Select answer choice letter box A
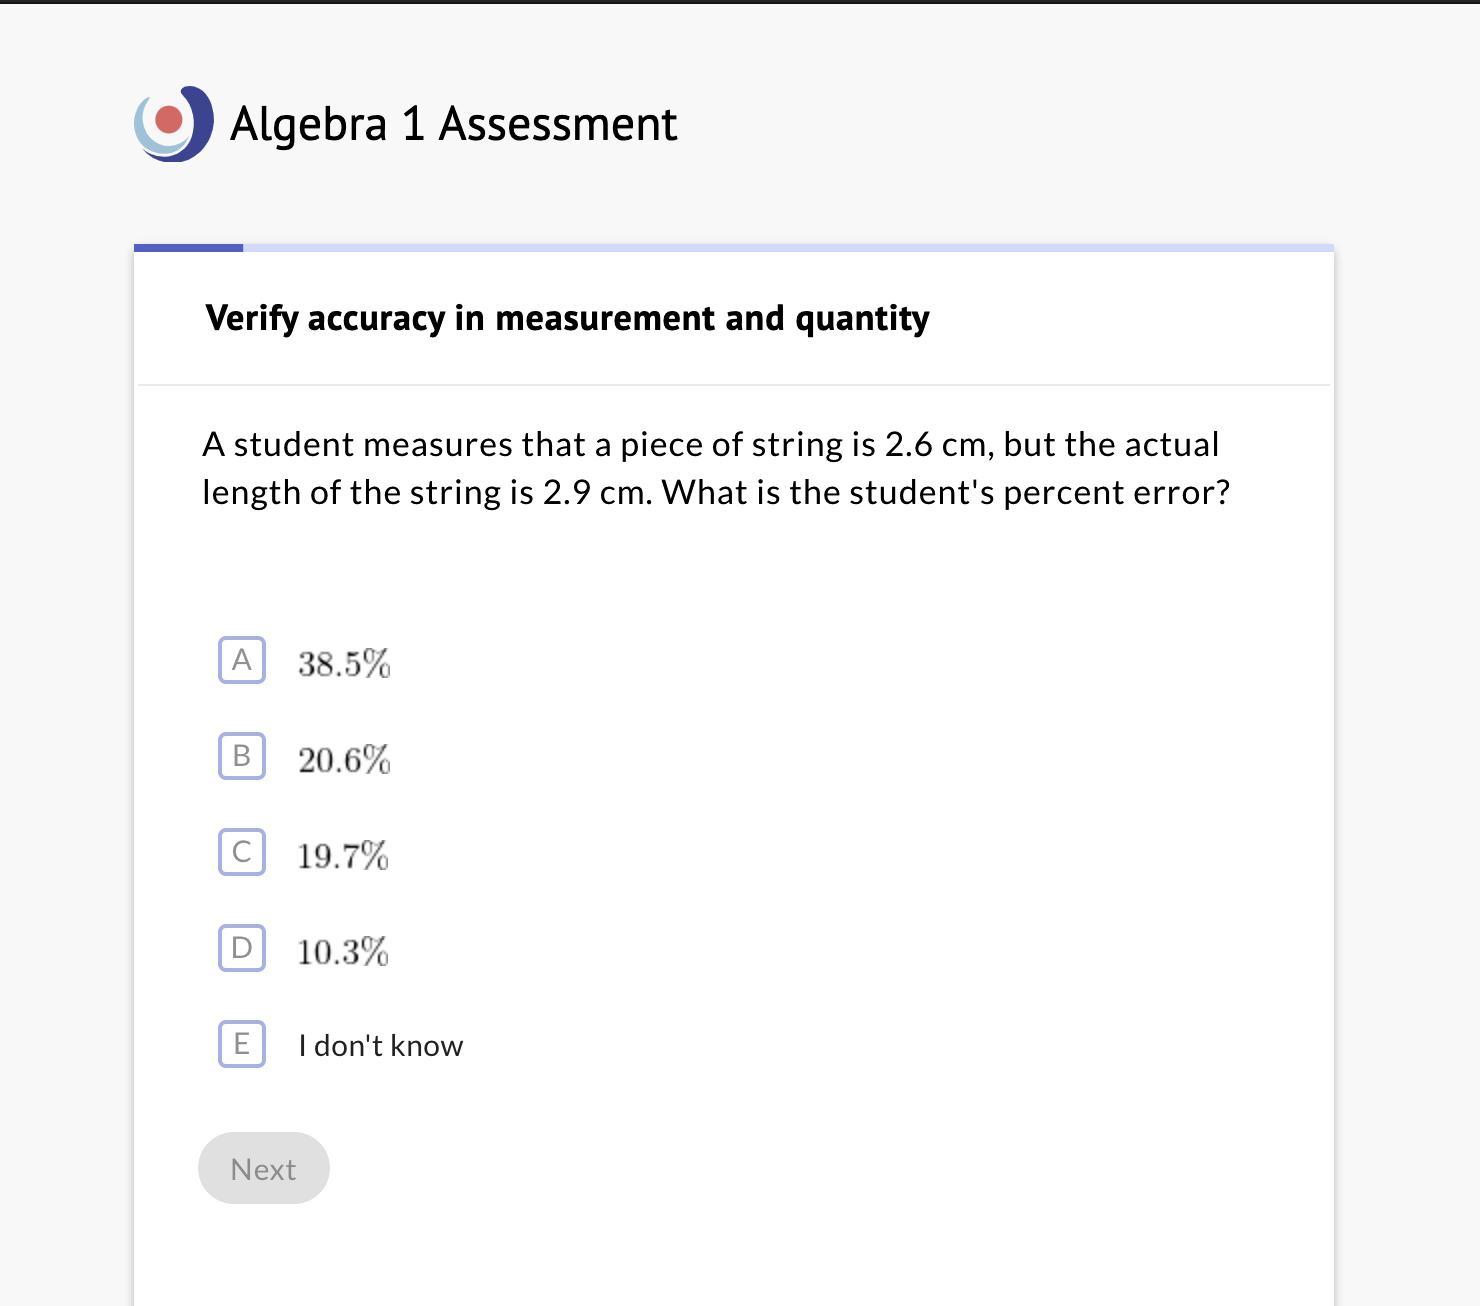This screenshot has height=1306, width=1480. click(242, 660)
